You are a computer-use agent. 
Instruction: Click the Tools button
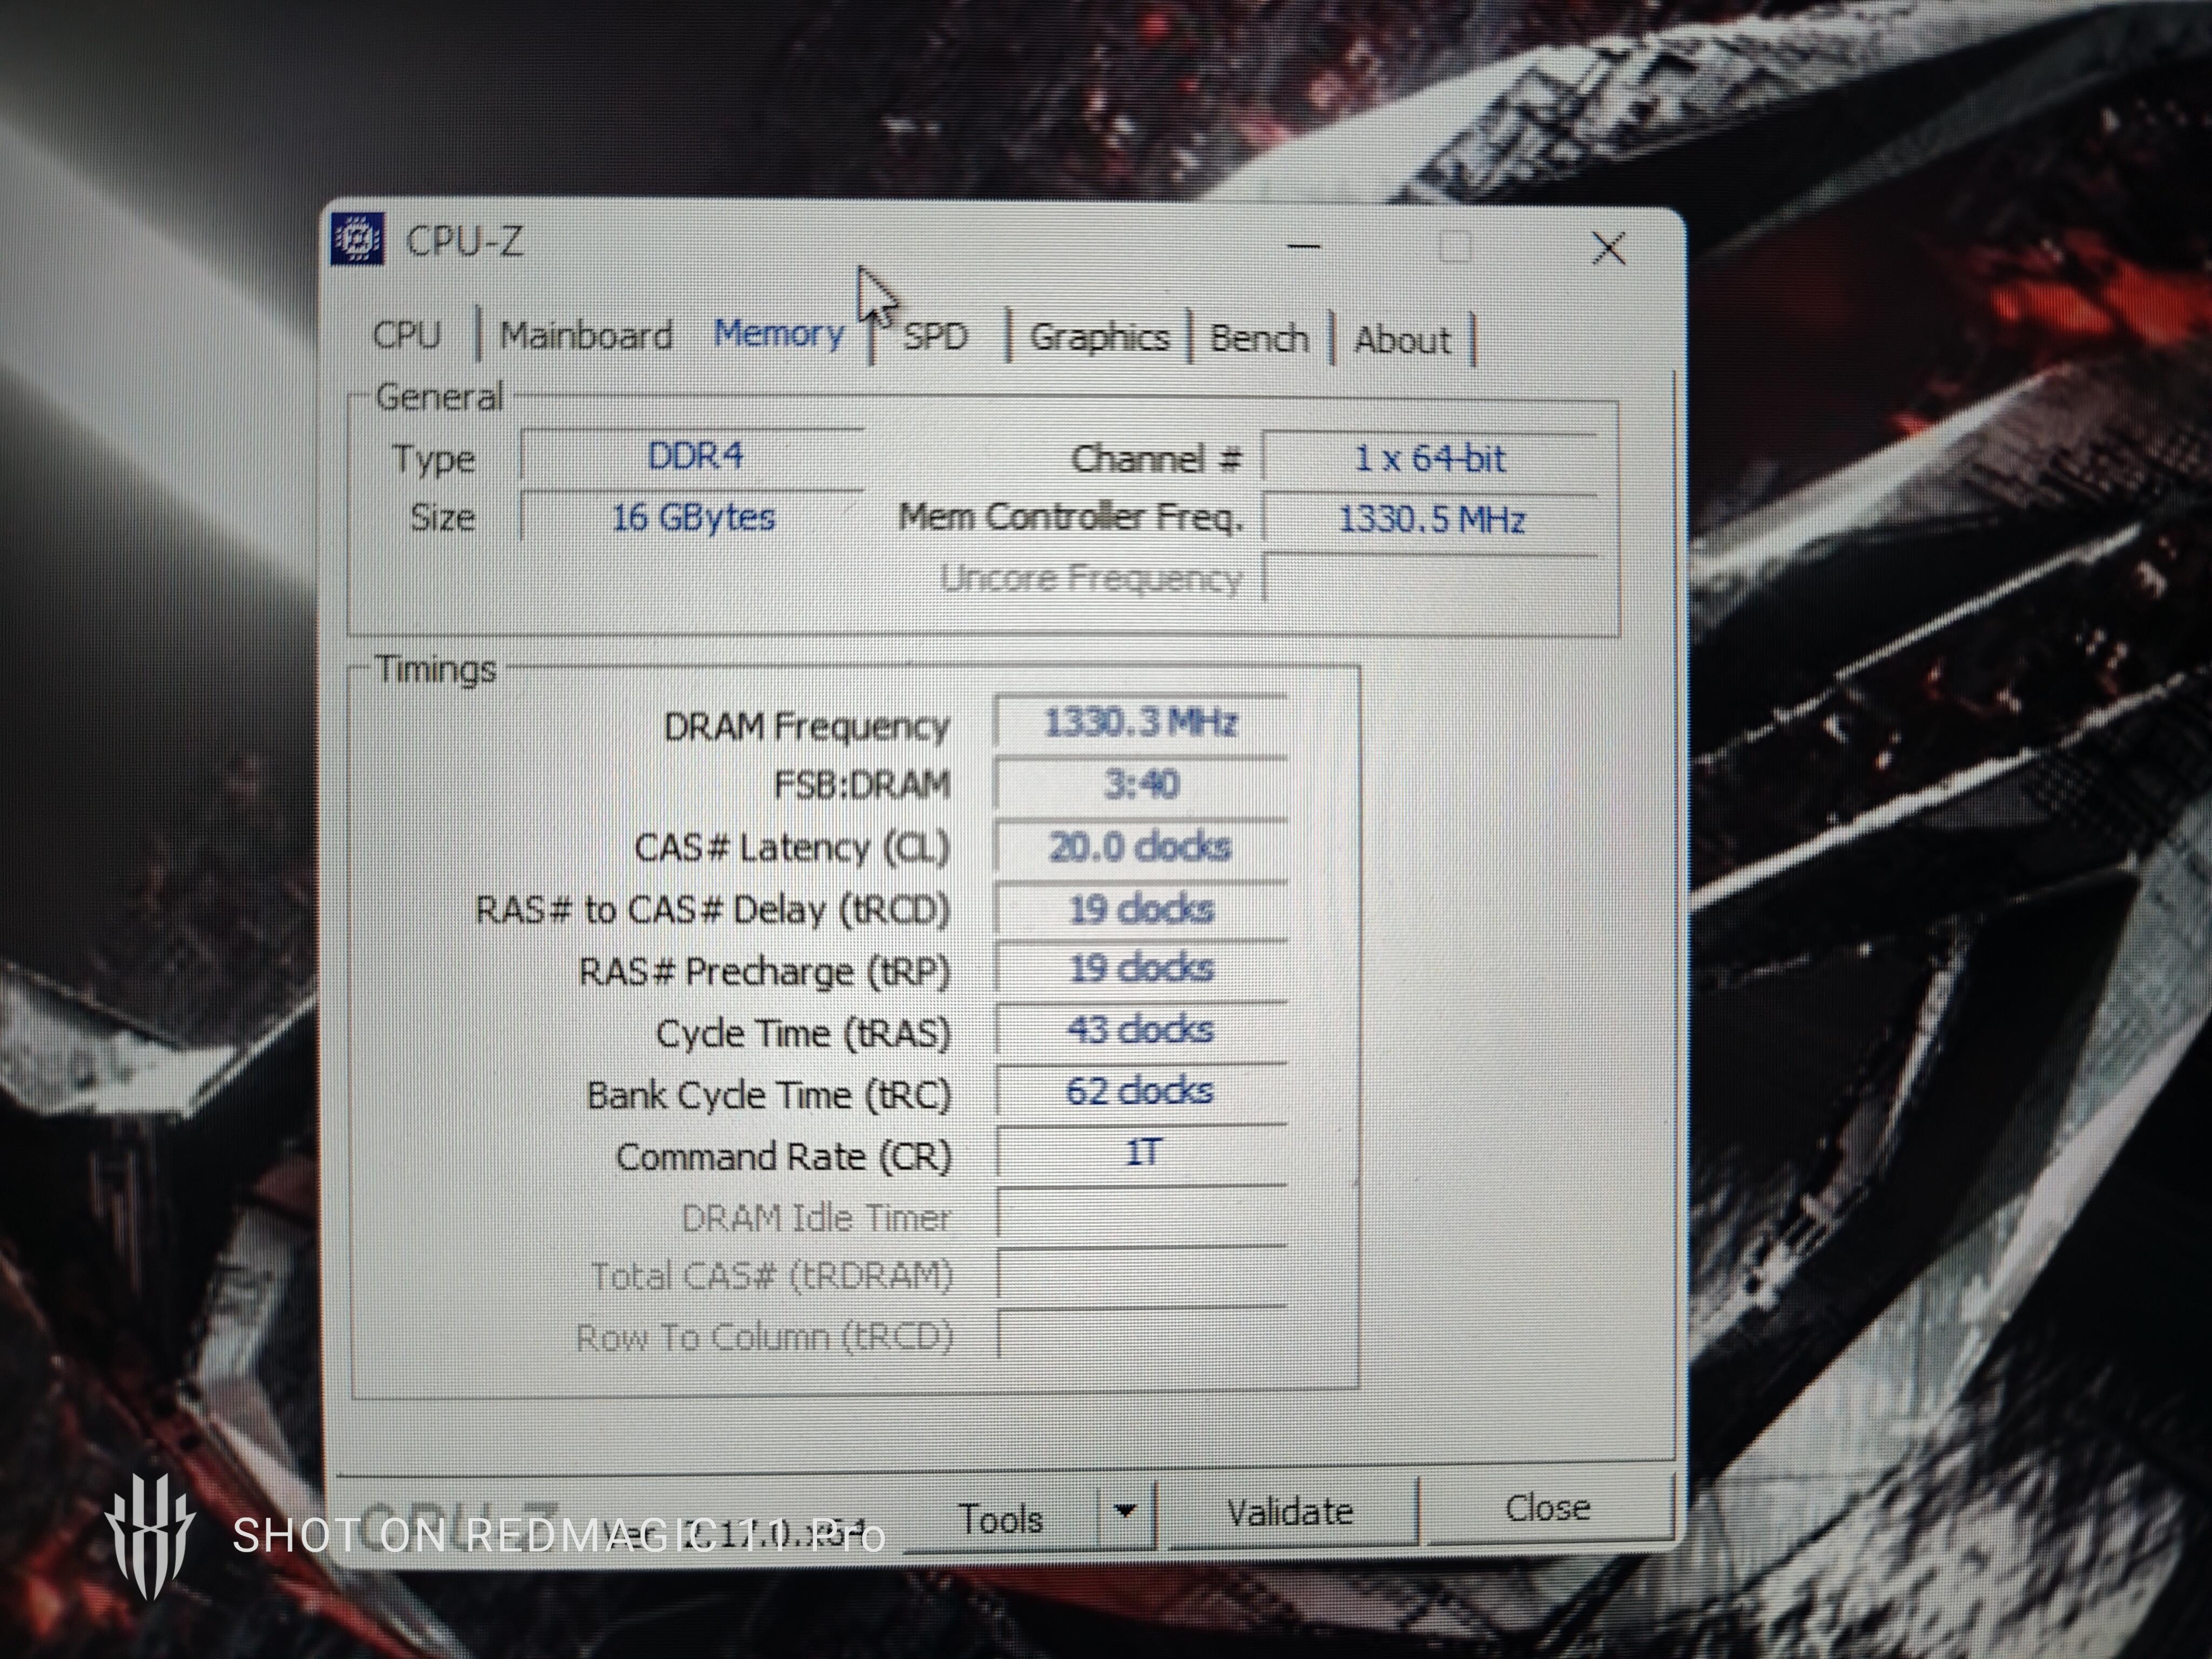(x=1001, y=1519)
